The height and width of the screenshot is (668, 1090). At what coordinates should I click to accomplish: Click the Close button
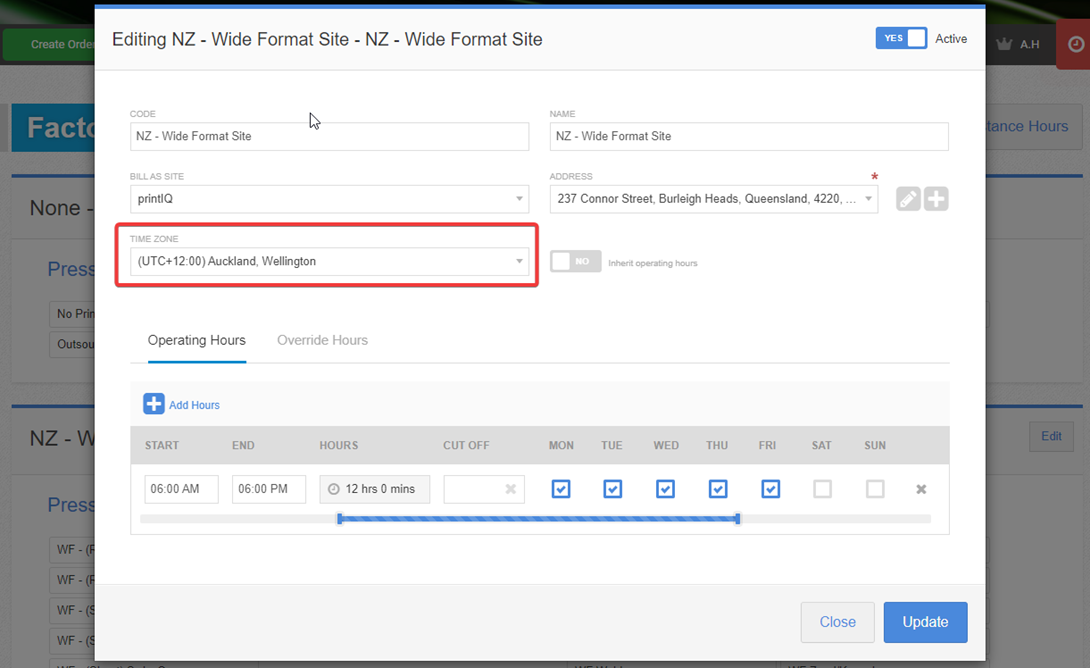pyautogui.click(x=838, y=622)
